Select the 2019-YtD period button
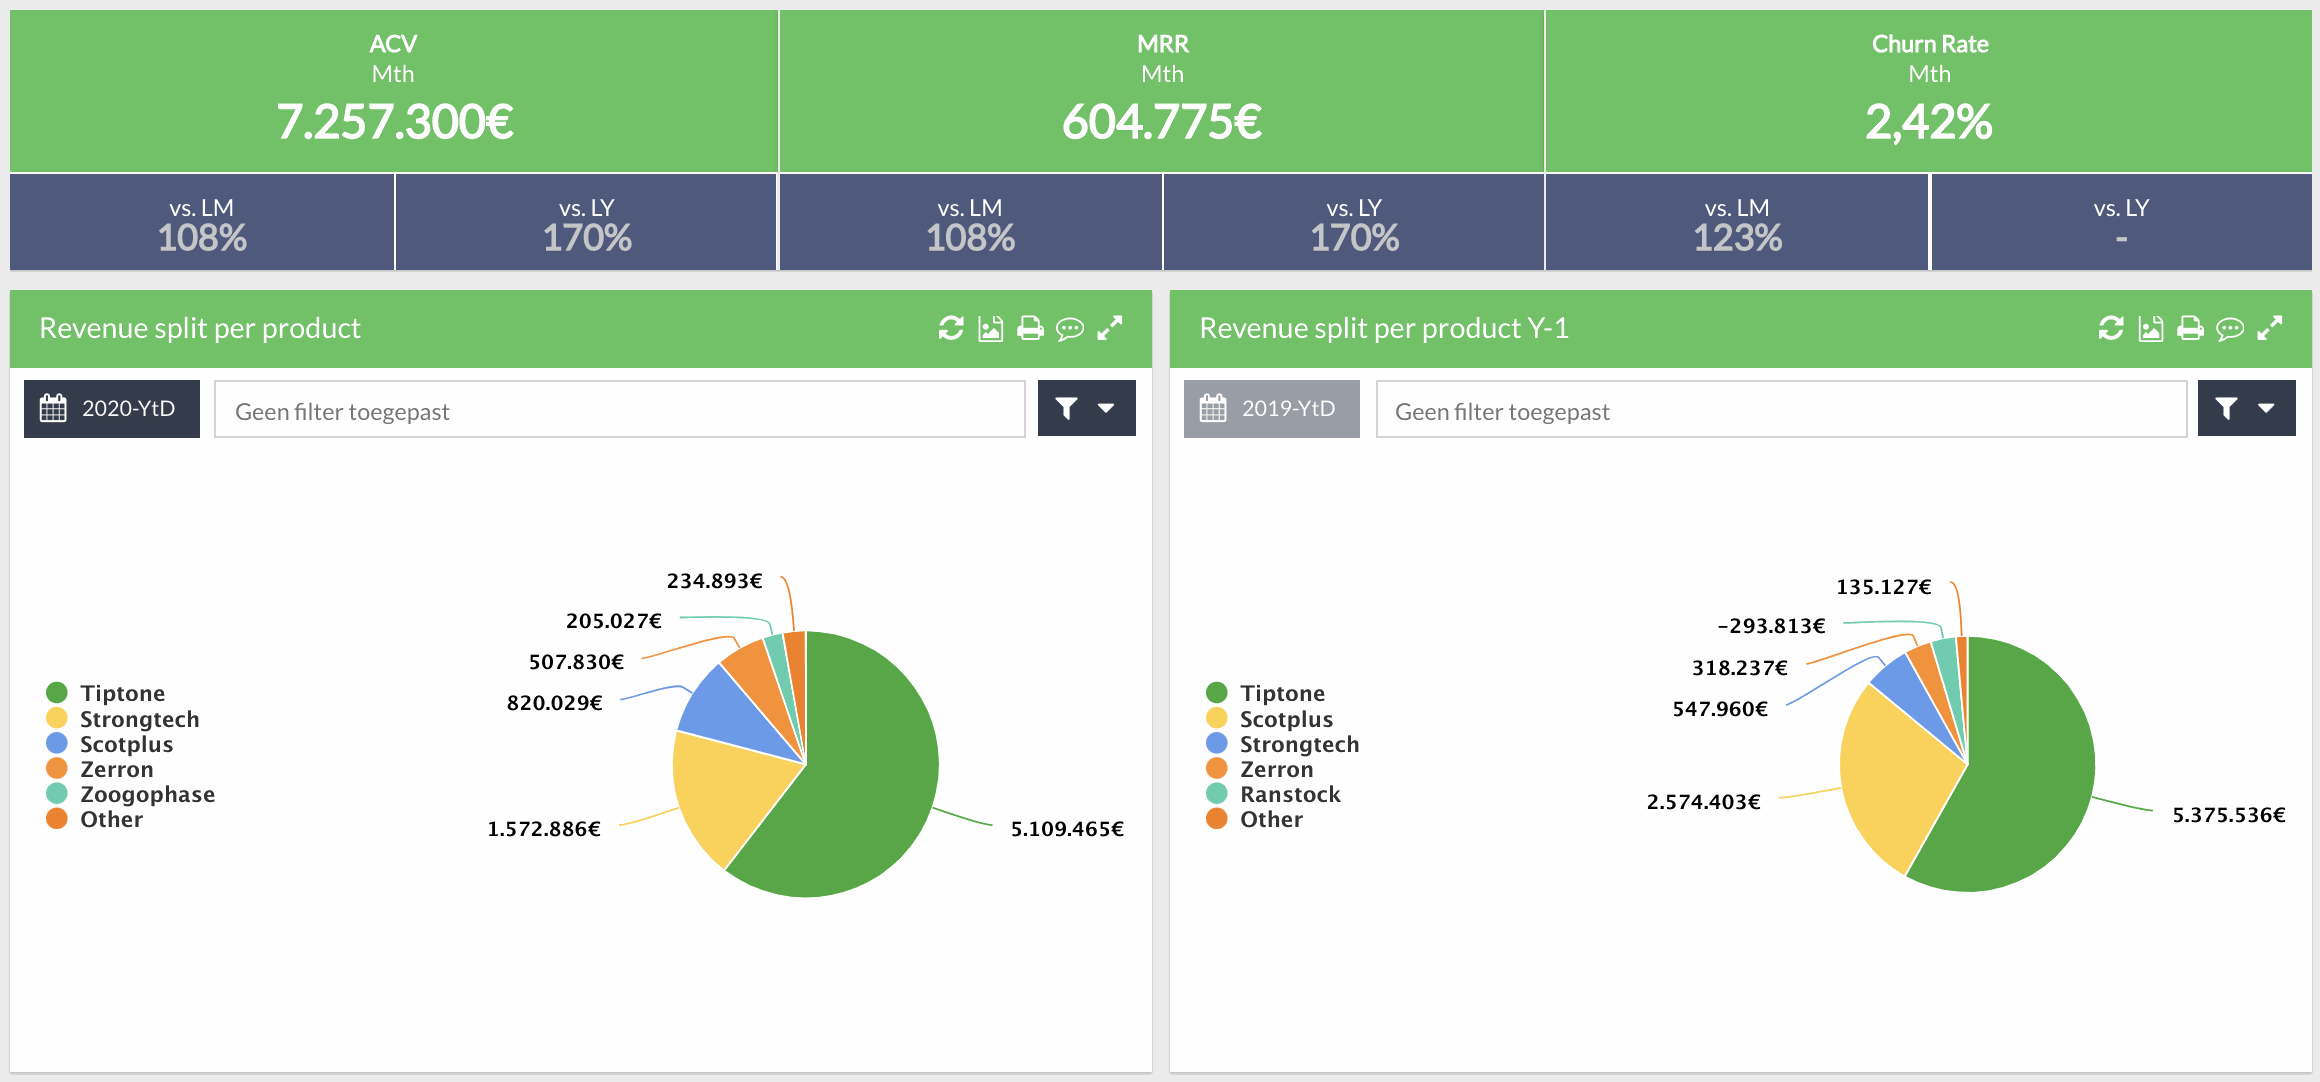The image size is (2320, 1082). tap(1271, 408)
